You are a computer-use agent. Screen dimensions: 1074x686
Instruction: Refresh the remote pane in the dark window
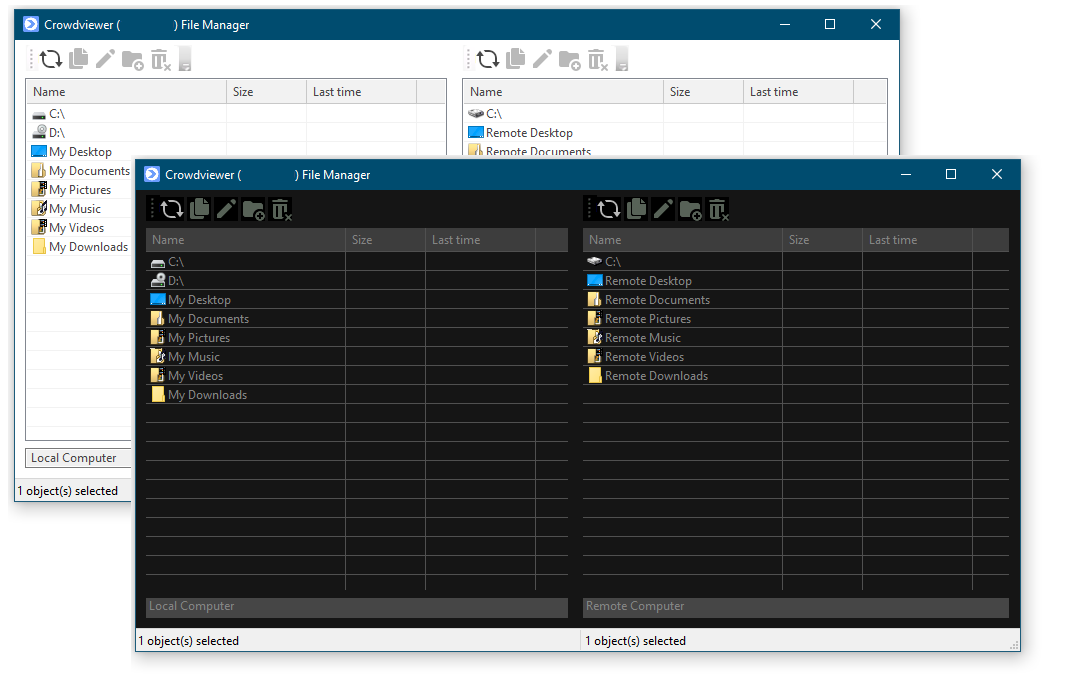[x=609, y=209]
